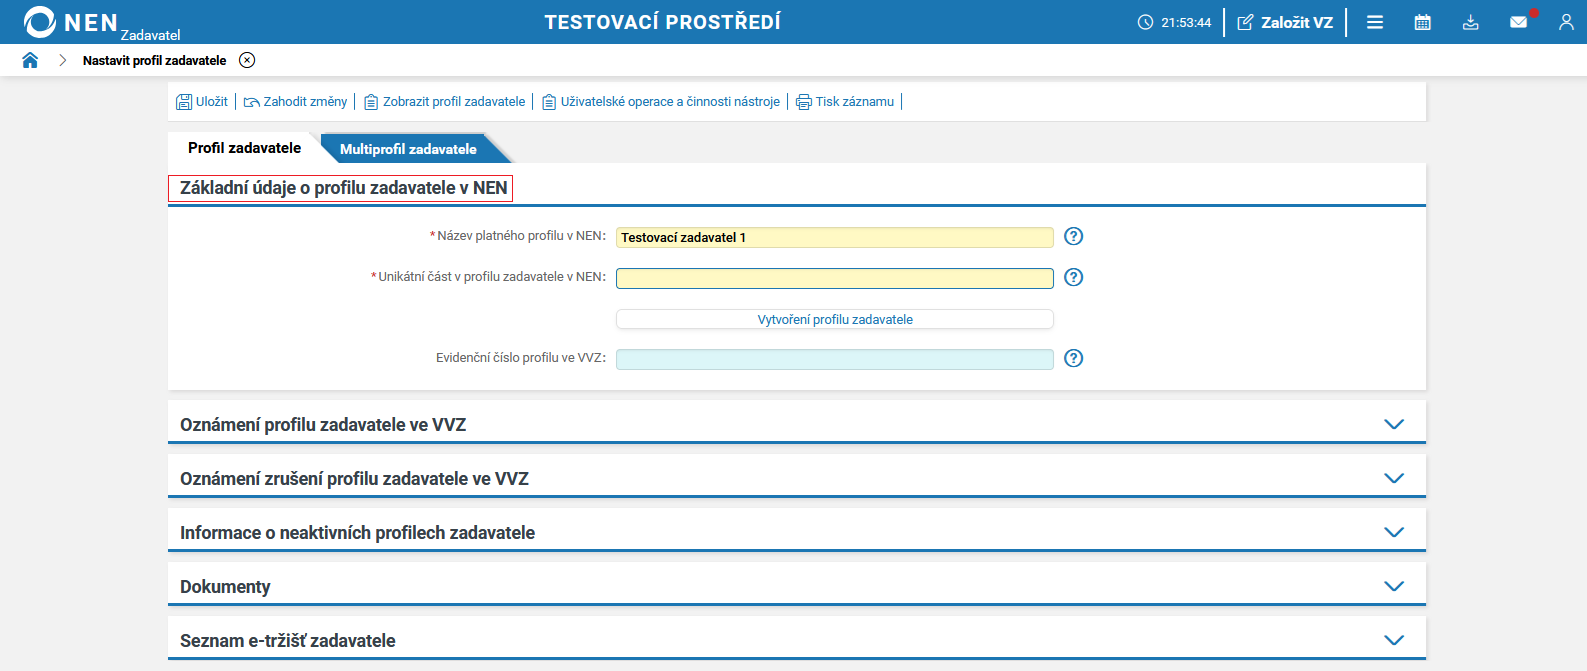This screenshot has width=1587, height=671.
Task: Open the messages envelope icon
Action: 1518,22
